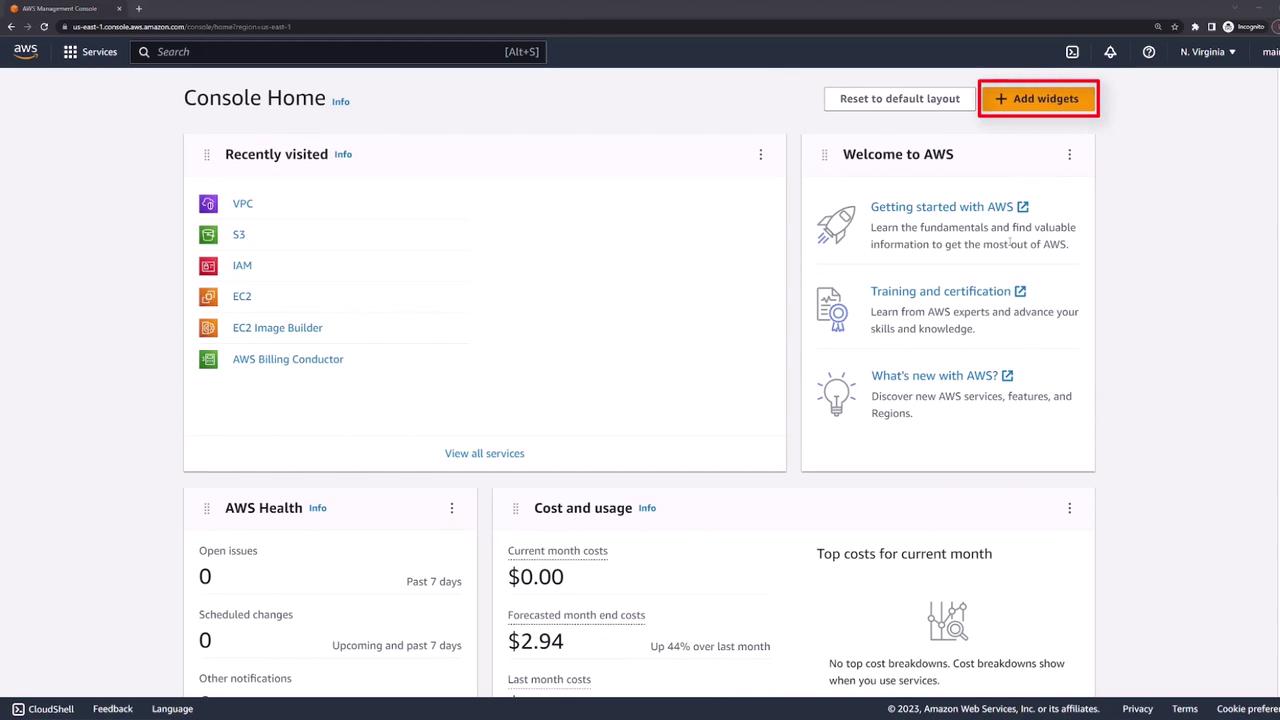Toggle the browser side panel icon
This screenshot has width=1280, height=720.
[1211, 27]
